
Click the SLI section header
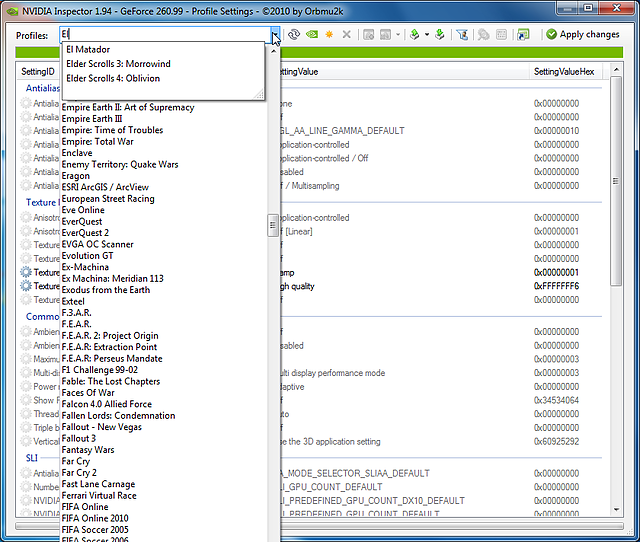[32, 458]
